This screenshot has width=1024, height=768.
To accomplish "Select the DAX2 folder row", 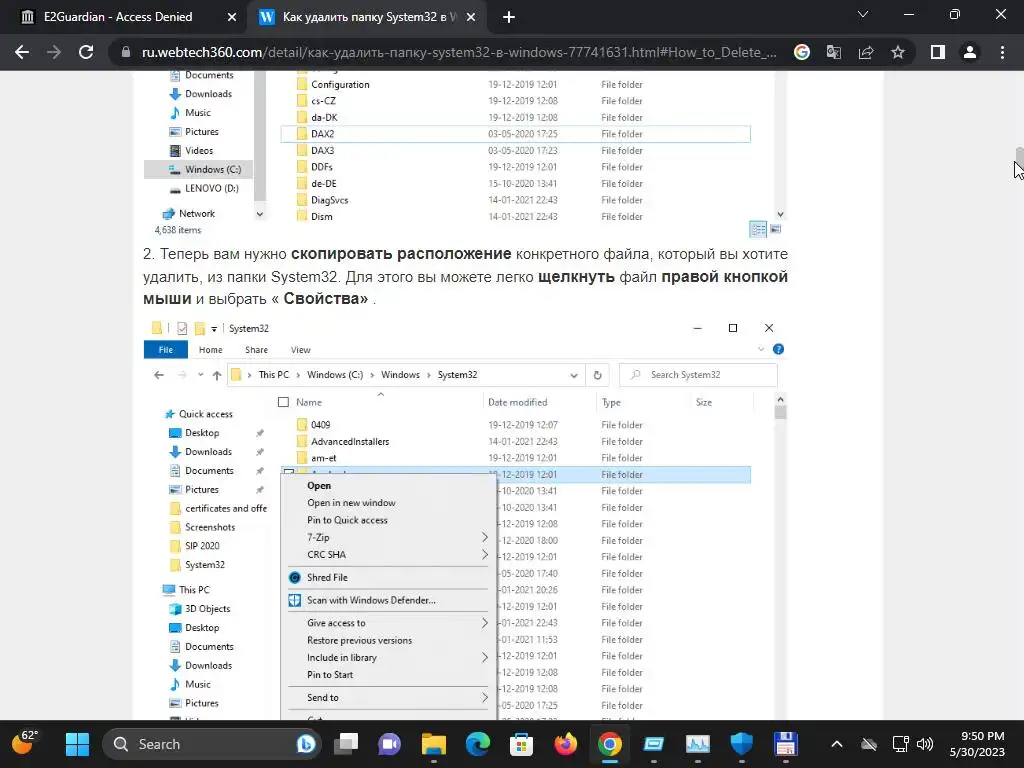I will (x=515, y=134).
